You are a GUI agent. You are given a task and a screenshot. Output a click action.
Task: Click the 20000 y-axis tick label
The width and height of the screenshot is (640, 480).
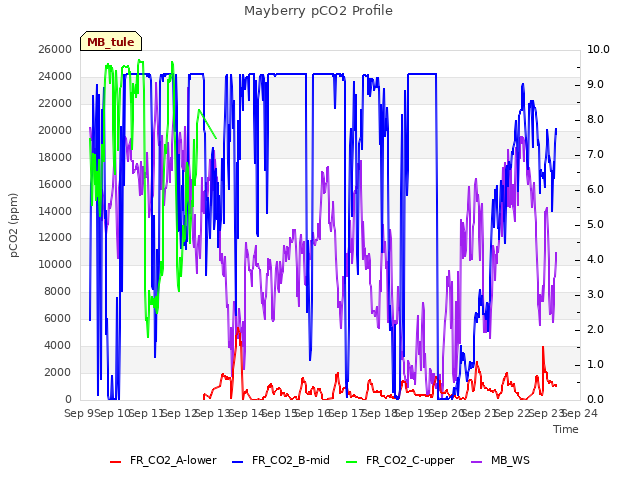point(55,130)
